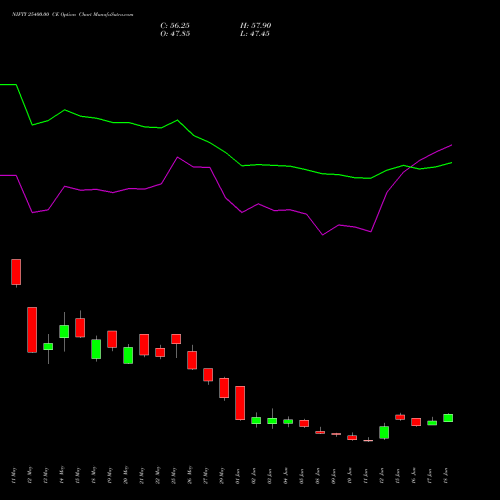Select the low value L: 47.45
This screenshot has height=500, width=500.
pyautogui.click(x=255, y=34)
